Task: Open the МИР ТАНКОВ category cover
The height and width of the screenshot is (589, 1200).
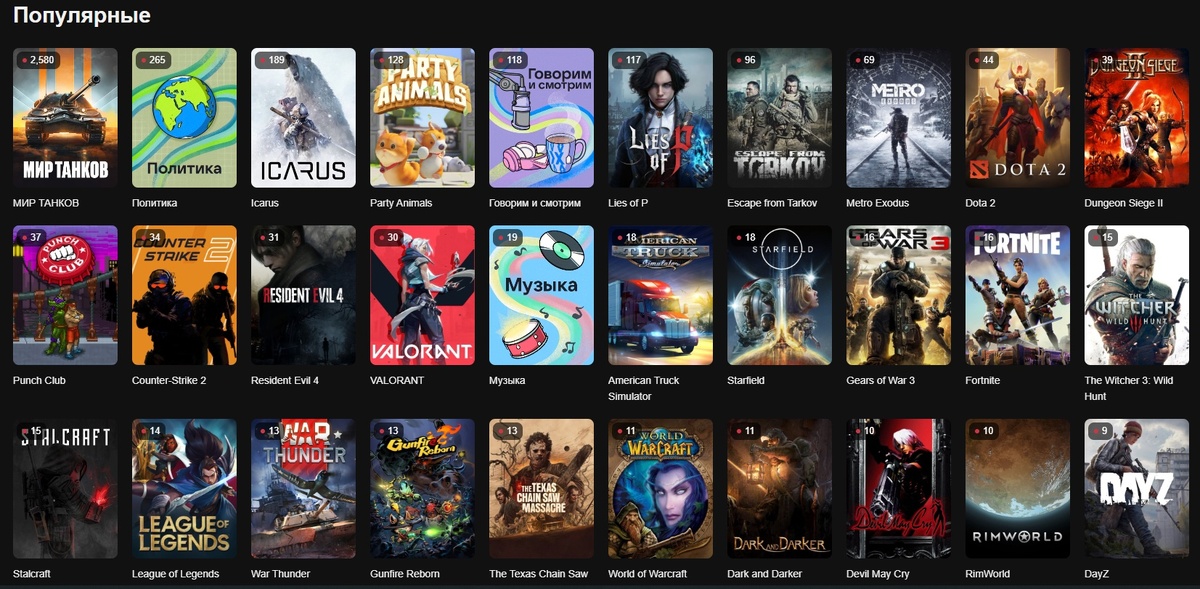Action: coord(65,118)
